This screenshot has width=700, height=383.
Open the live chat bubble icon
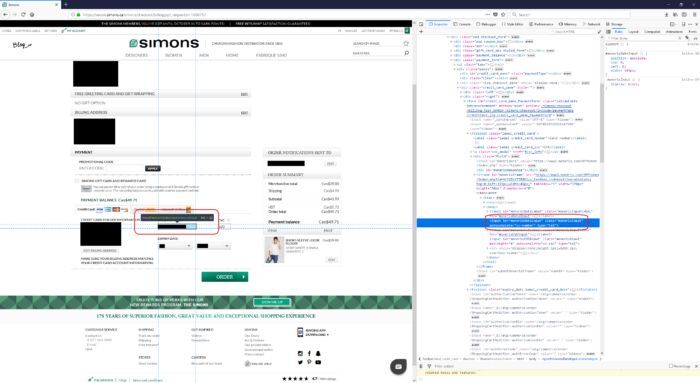click(x=398, y=366)
